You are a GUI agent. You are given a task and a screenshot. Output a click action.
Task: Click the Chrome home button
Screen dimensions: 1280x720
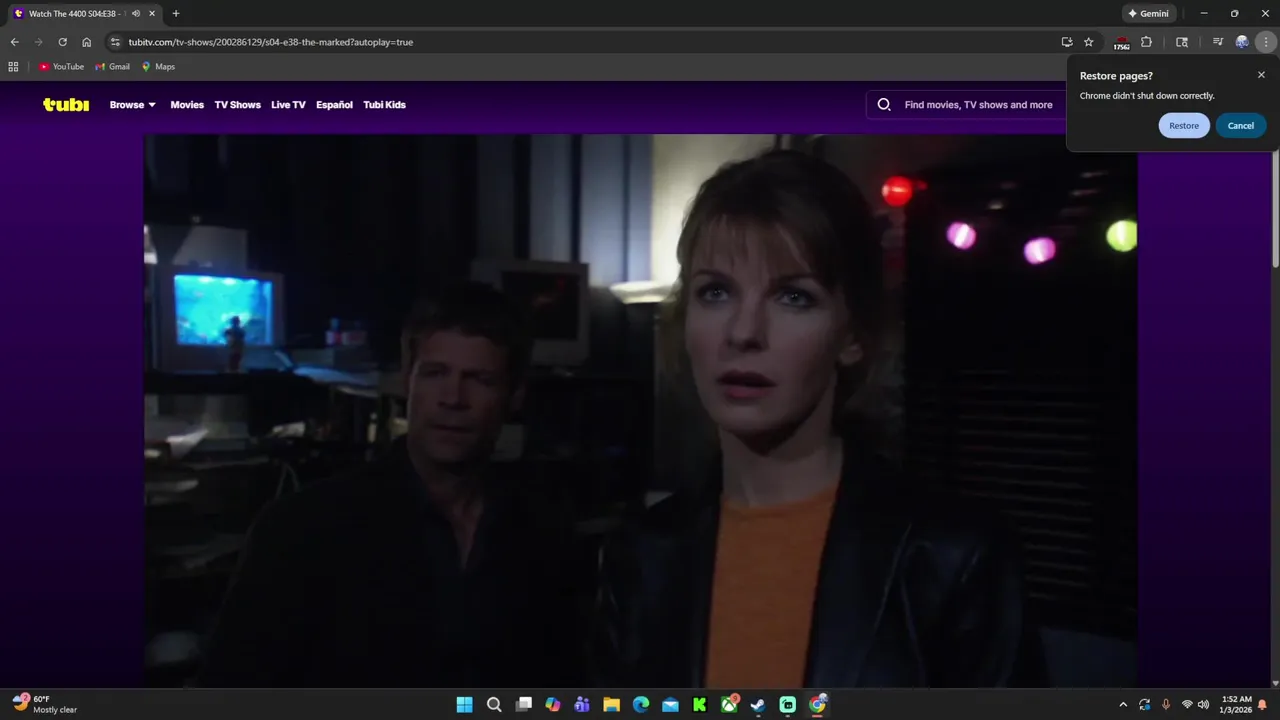[87, 42]
